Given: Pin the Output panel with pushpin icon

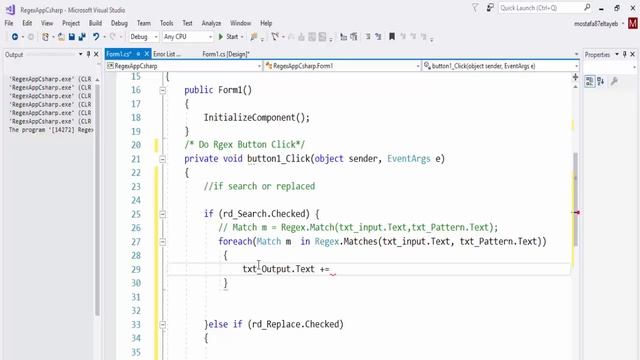Looking at the screenshot, I should (89, 54).
